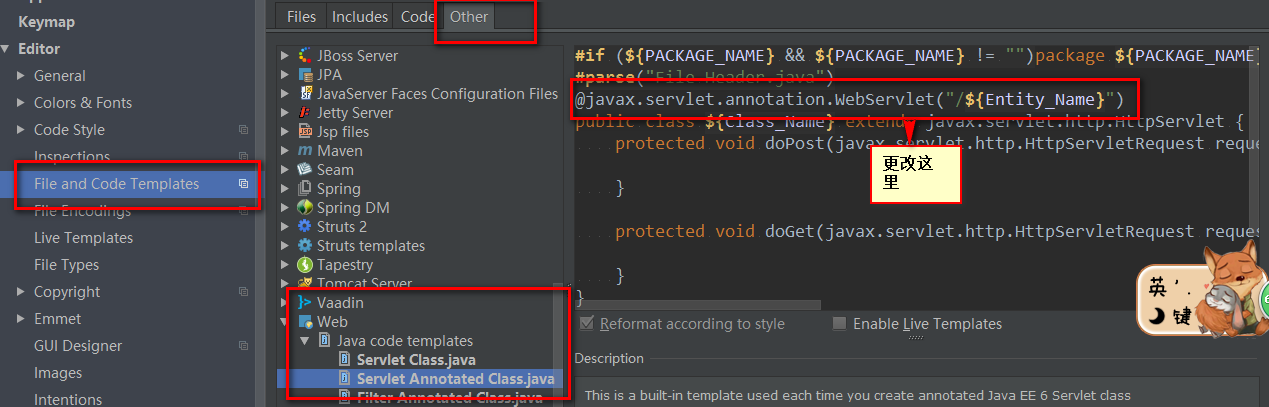Viewport: 1269px width, 407px height.
Task: Expand the Copyright settings node
Action: point(21,292)
